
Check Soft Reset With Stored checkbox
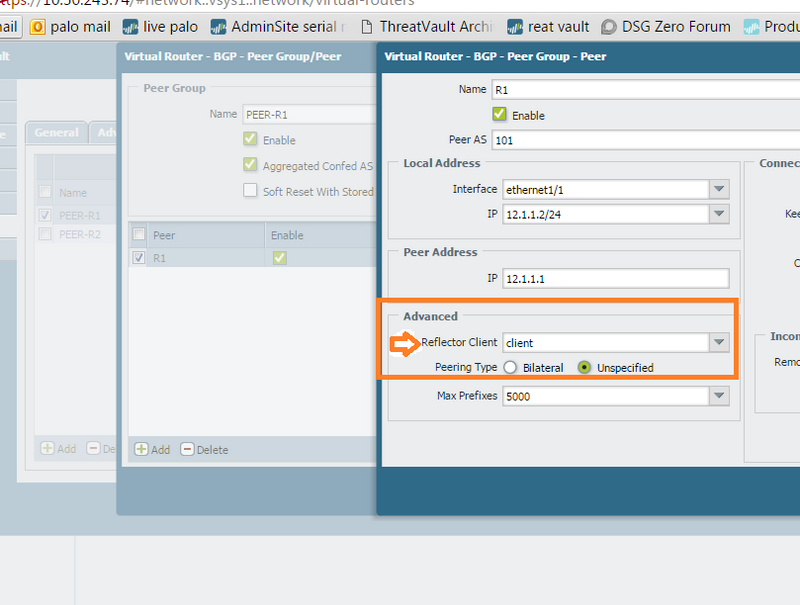(250, 190)
